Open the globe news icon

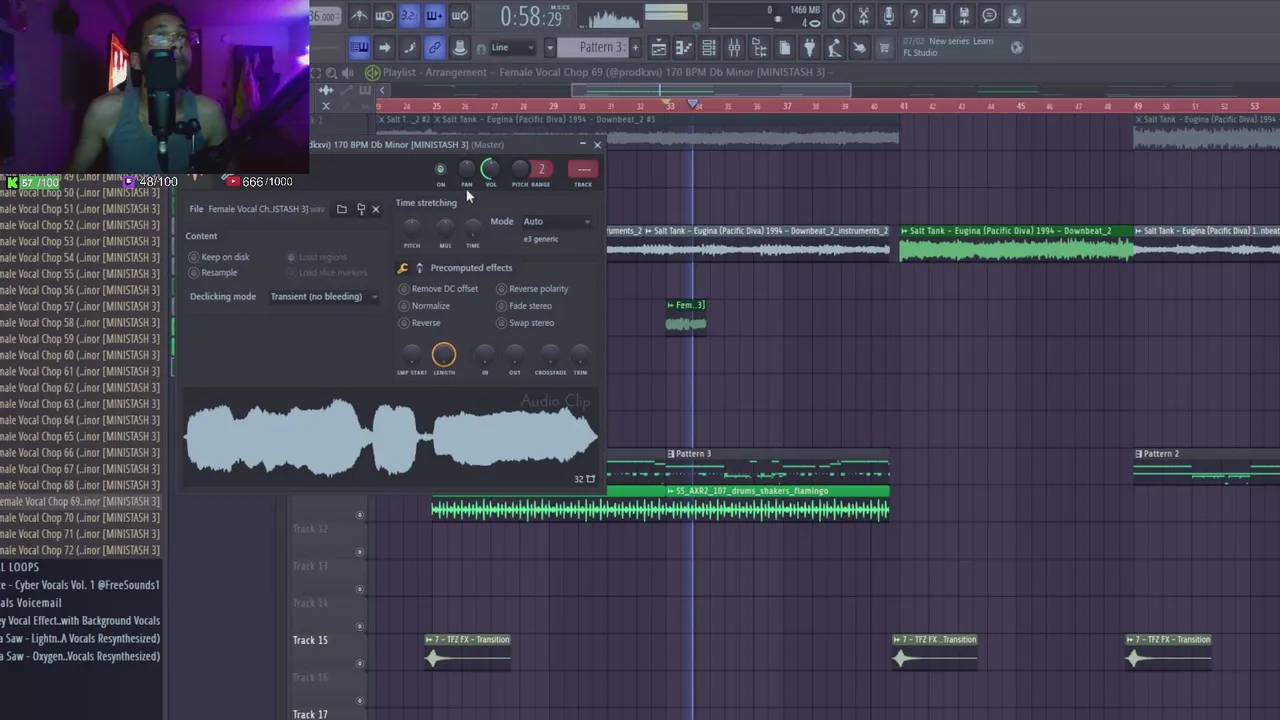[x=1016, y=47]
